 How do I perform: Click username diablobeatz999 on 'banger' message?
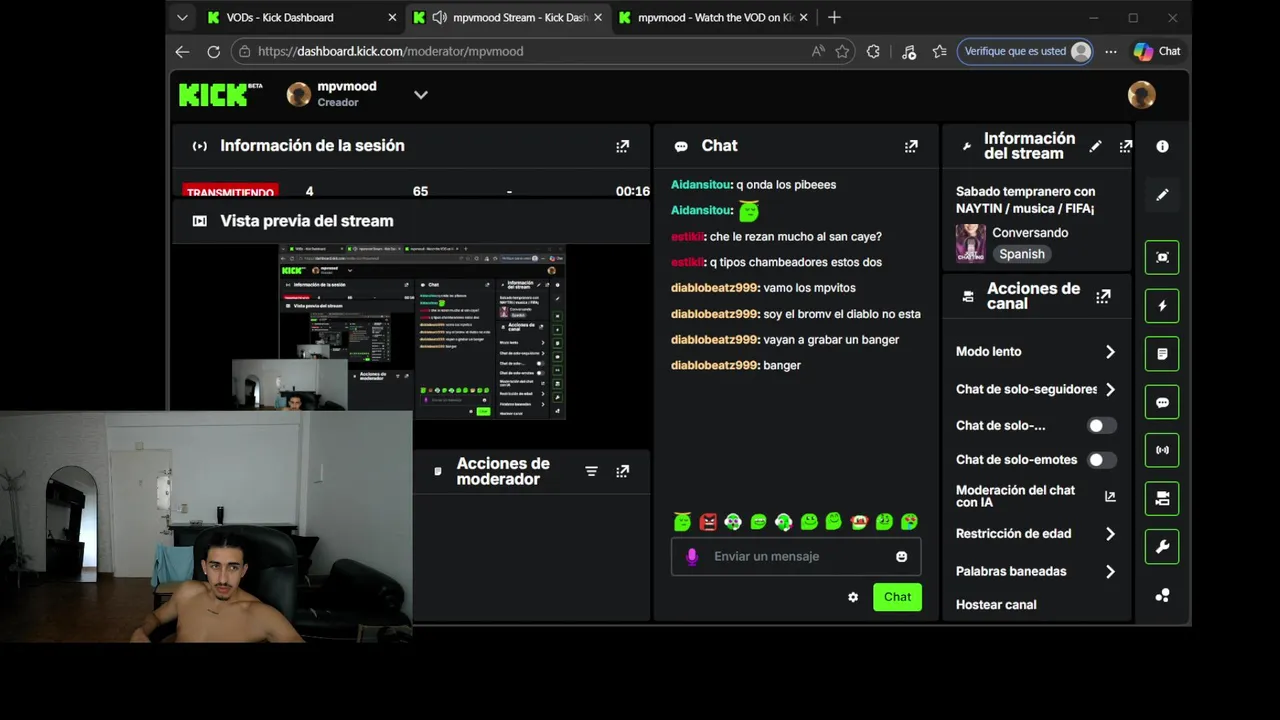[x=714, y=366]
